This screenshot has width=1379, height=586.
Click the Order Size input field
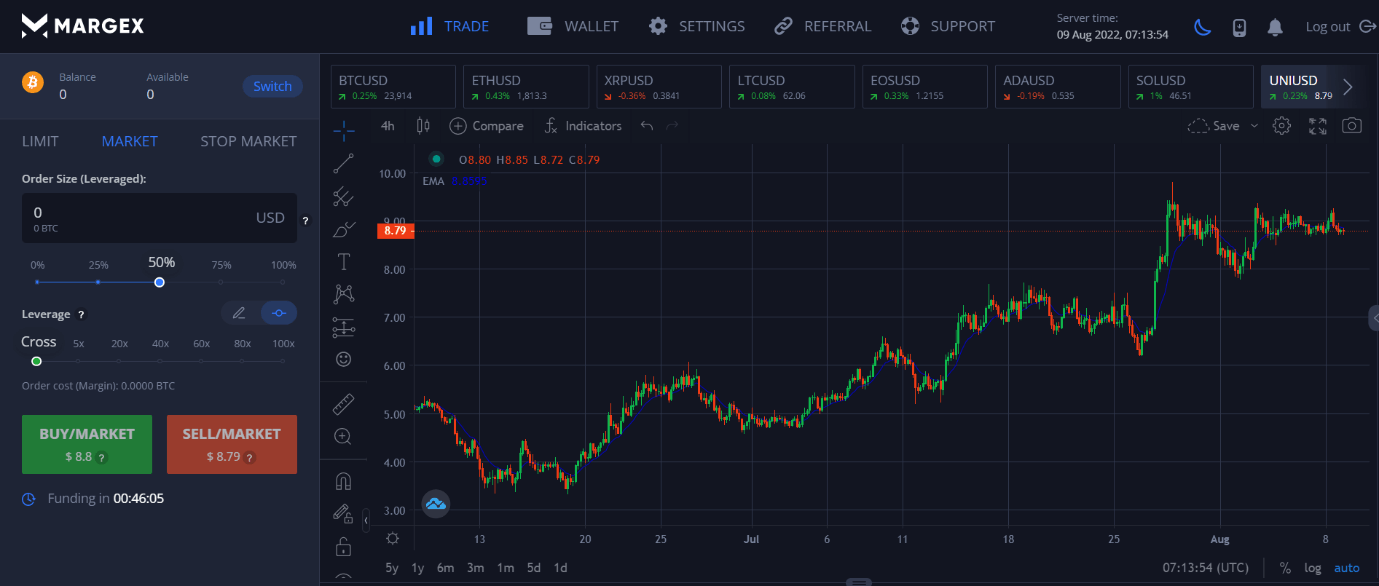[x=140, y=217]
